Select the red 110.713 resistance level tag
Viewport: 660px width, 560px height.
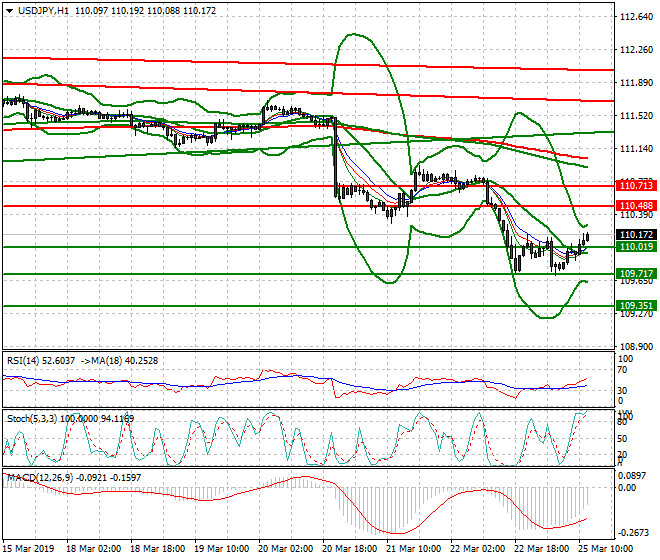point(636,186)
